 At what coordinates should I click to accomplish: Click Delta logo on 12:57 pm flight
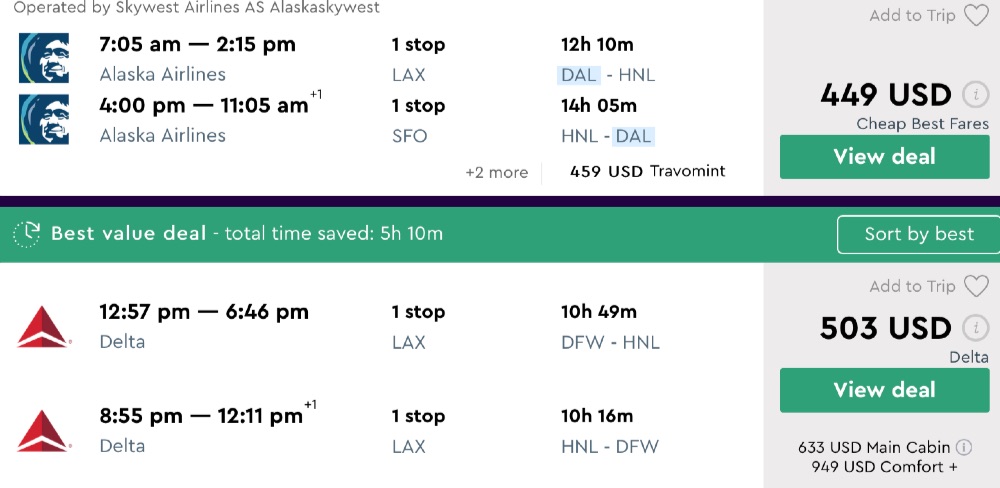[x=44, y=327]
